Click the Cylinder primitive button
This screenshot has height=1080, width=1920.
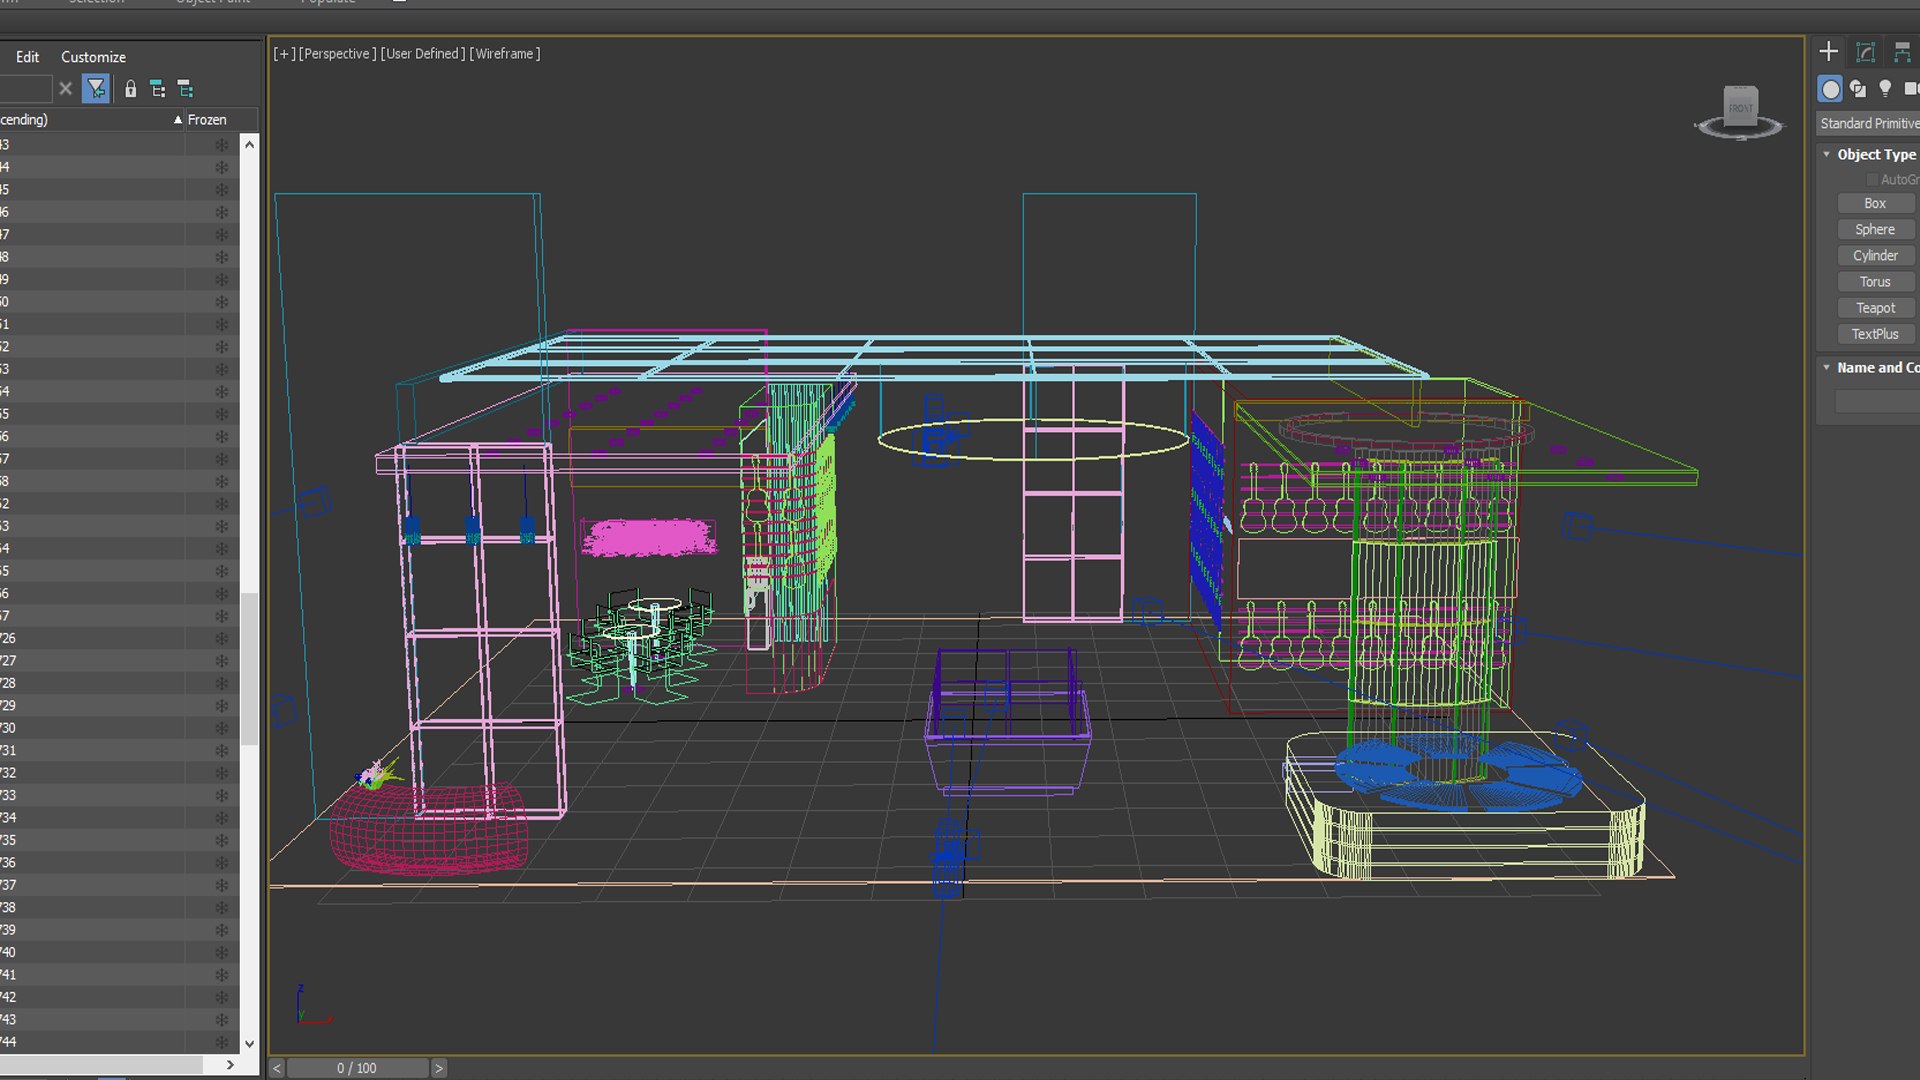[x=1875, y=256]
